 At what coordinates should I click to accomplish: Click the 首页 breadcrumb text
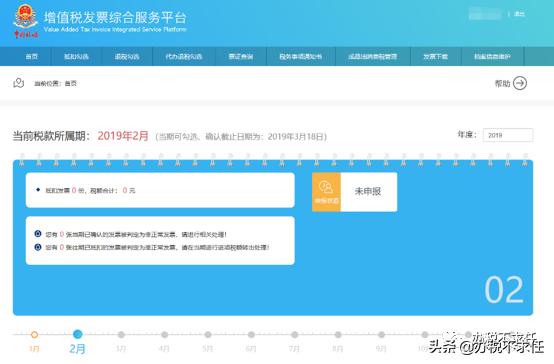click(x=71, y=83)
